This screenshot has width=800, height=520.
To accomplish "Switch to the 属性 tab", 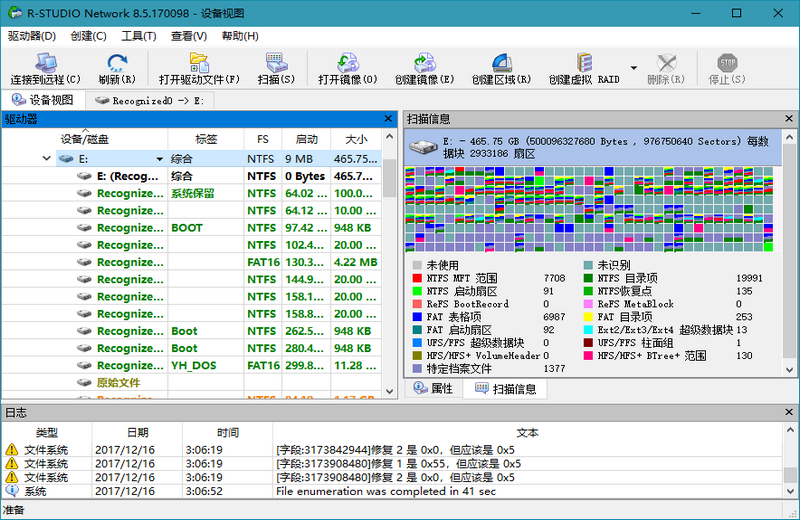I will 432,389.
